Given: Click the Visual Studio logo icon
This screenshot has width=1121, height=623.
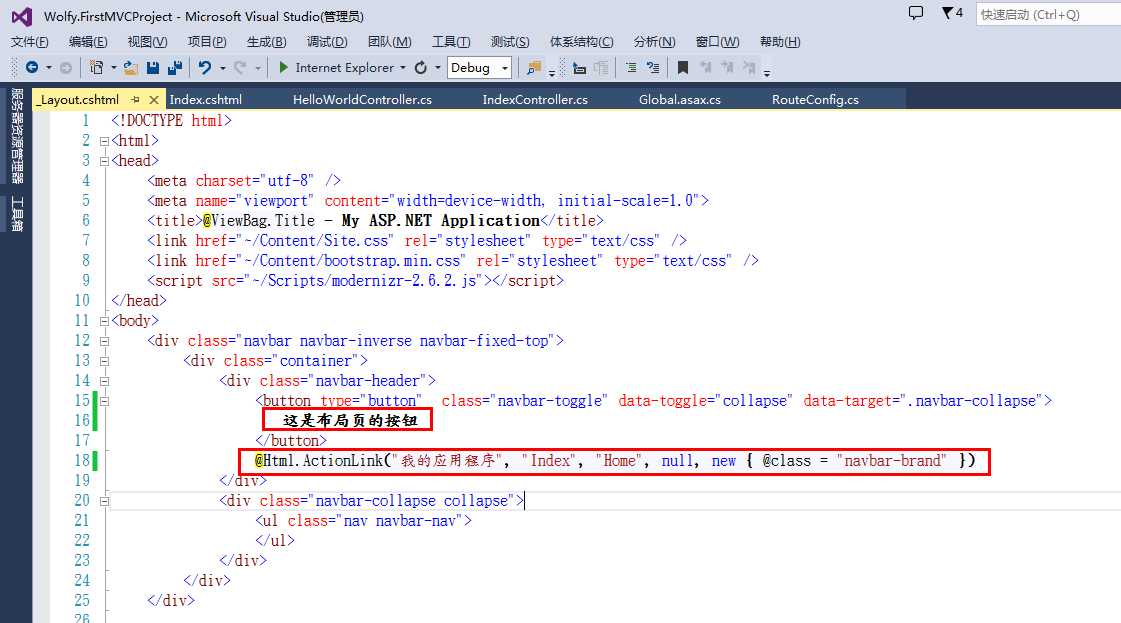Looking at the screenshot, I should click(21, 16).
